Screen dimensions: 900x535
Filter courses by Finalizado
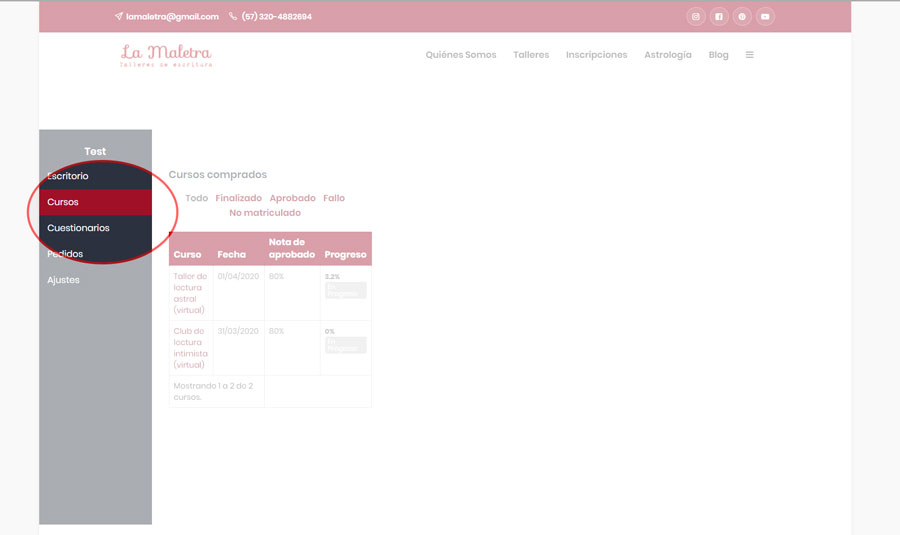[x=239, y=198]
